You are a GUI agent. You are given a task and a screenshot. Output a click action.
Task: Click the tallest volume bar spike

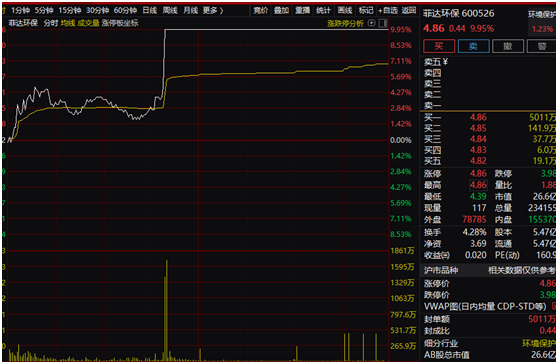tap(167, 310)
